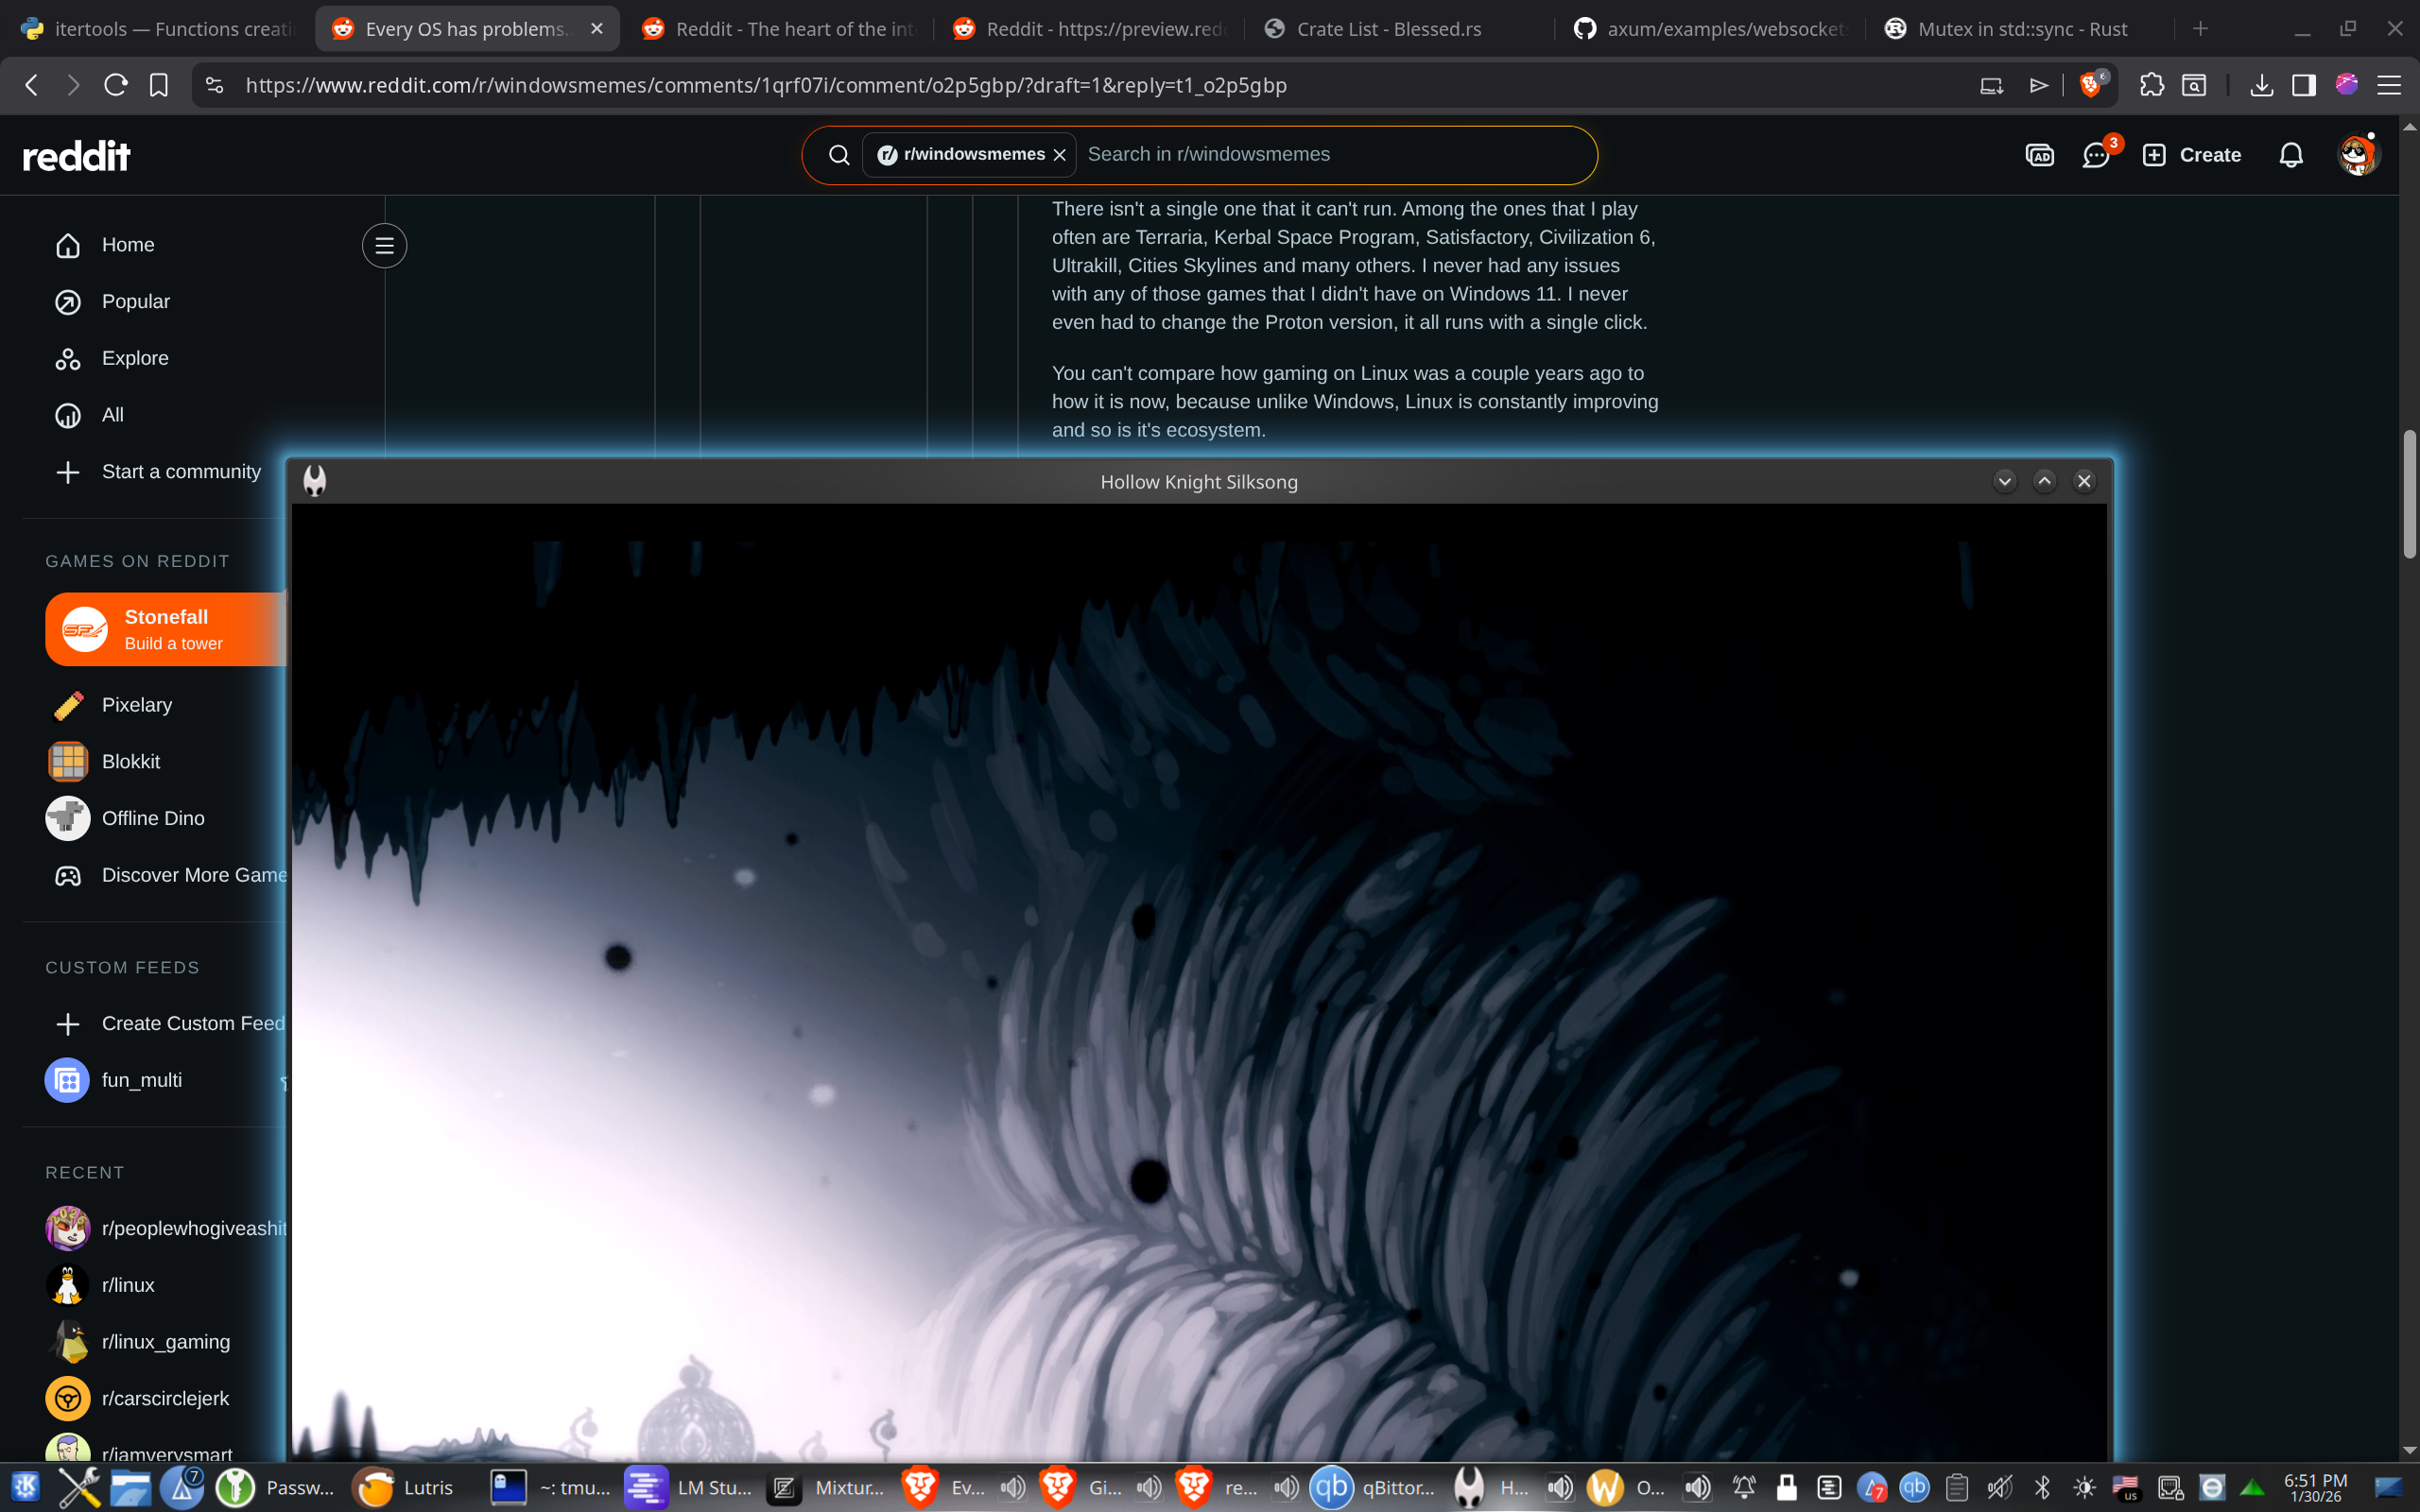Remove r/windowsmemes search filter chip
Image resolution: width=2420 pixels, height=1512 pixels.
[x=1060, y=155]
